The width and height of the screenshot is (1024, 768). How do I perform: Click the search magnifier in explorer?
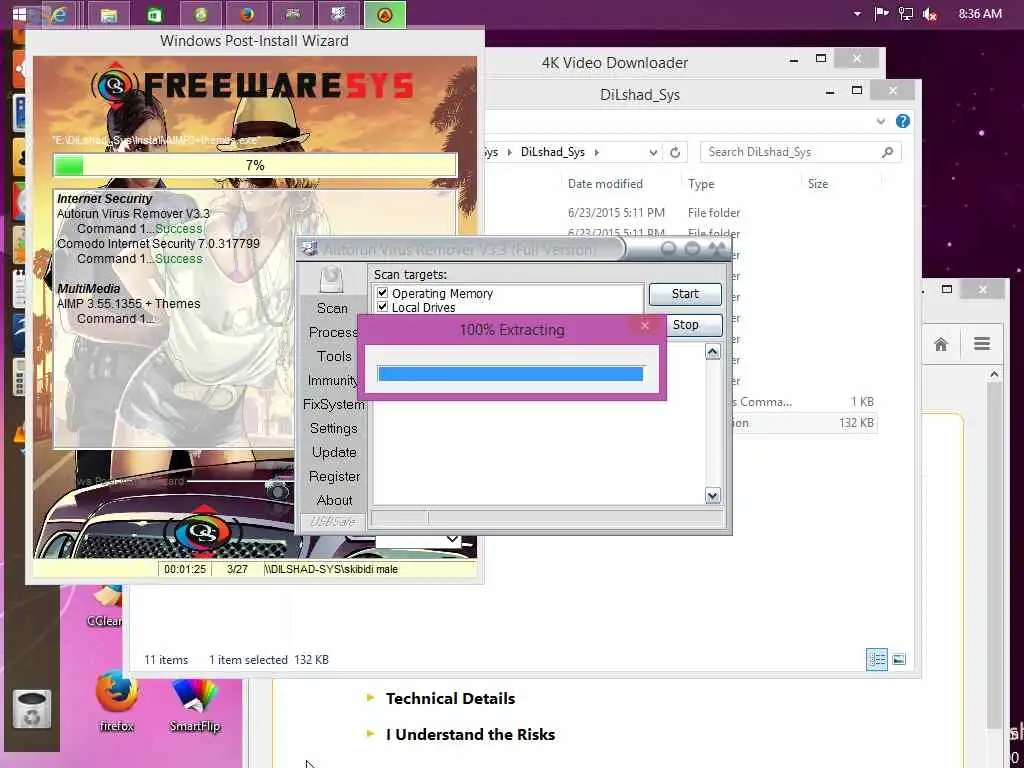pos(887,152)
